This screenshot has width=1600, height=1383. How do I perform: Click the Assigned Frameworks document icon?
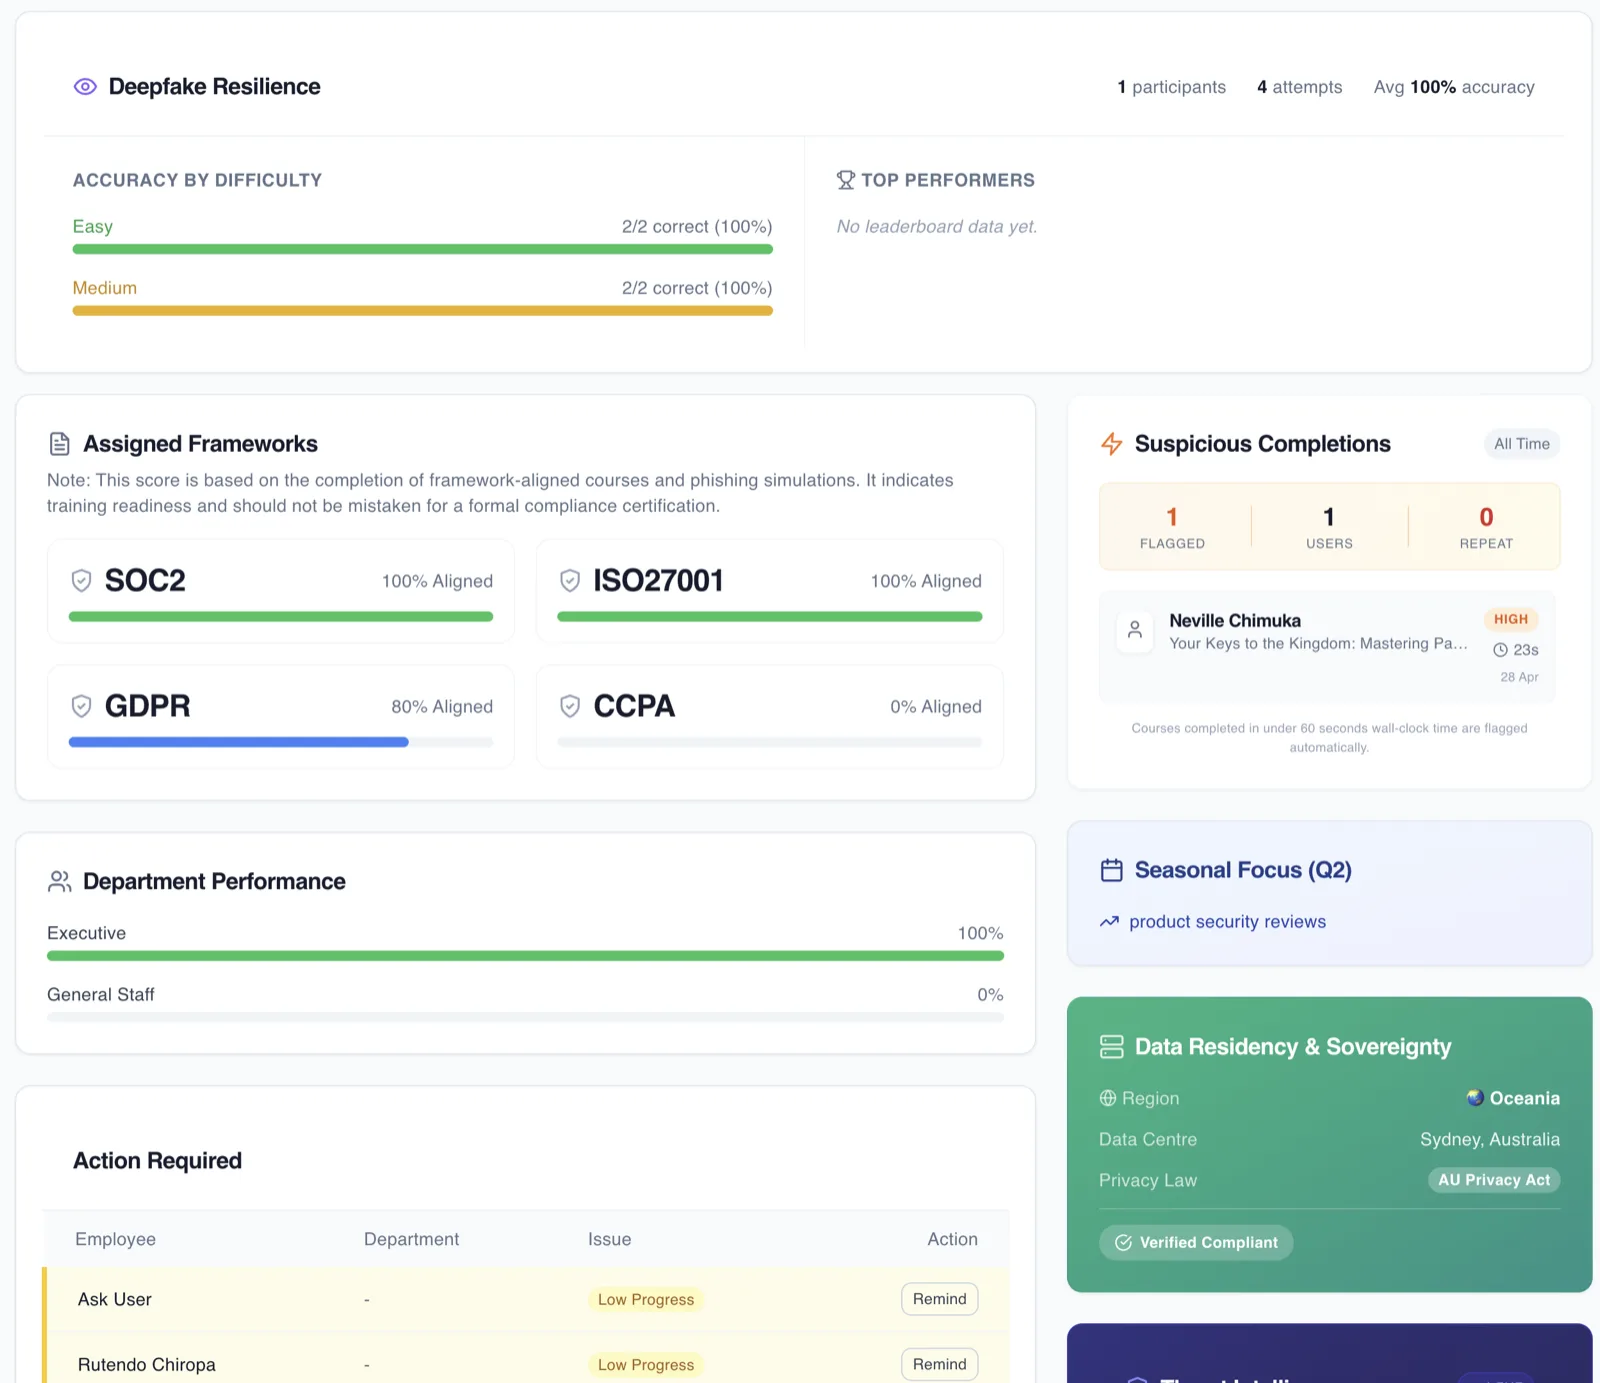[60, 444]
